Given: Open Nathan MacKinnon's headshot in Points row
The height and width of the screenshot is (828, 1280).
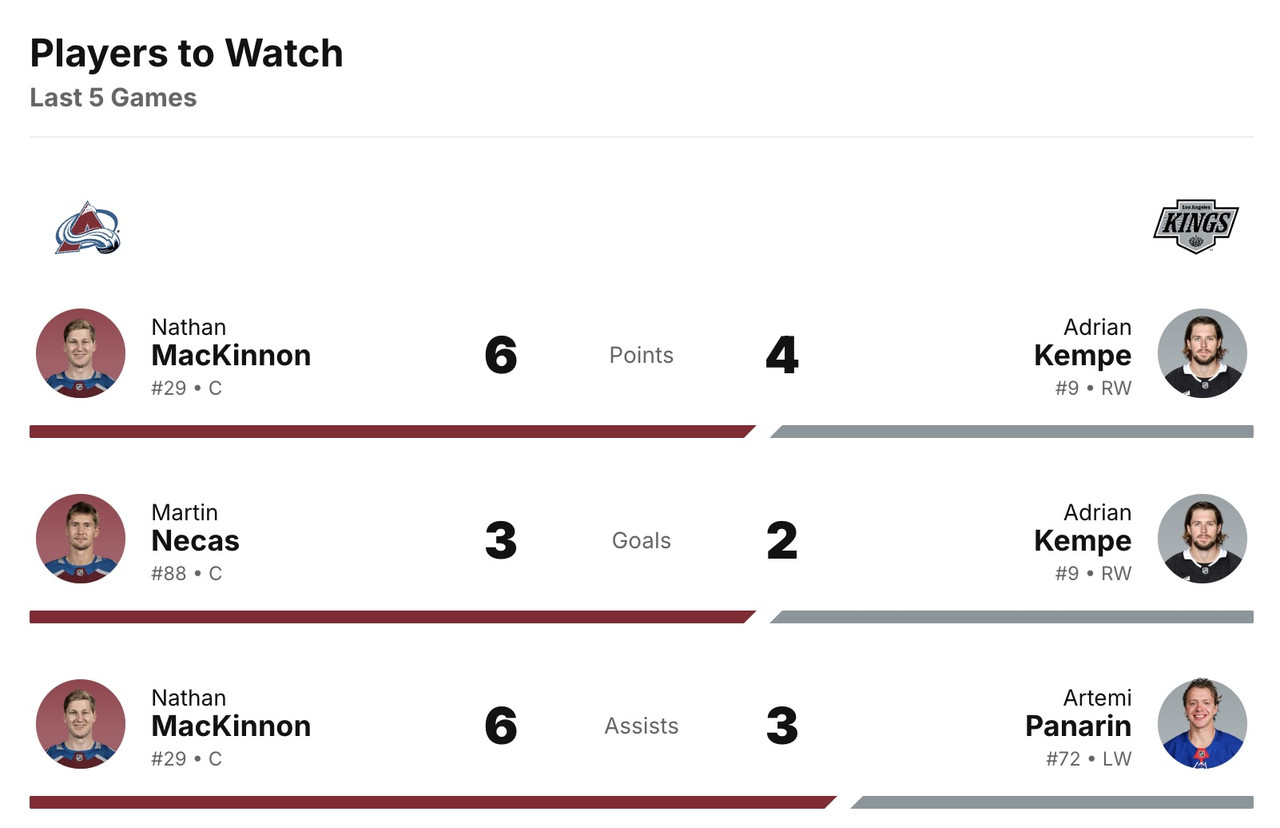Looking at the screenshot, I should [x=81, y=354].
